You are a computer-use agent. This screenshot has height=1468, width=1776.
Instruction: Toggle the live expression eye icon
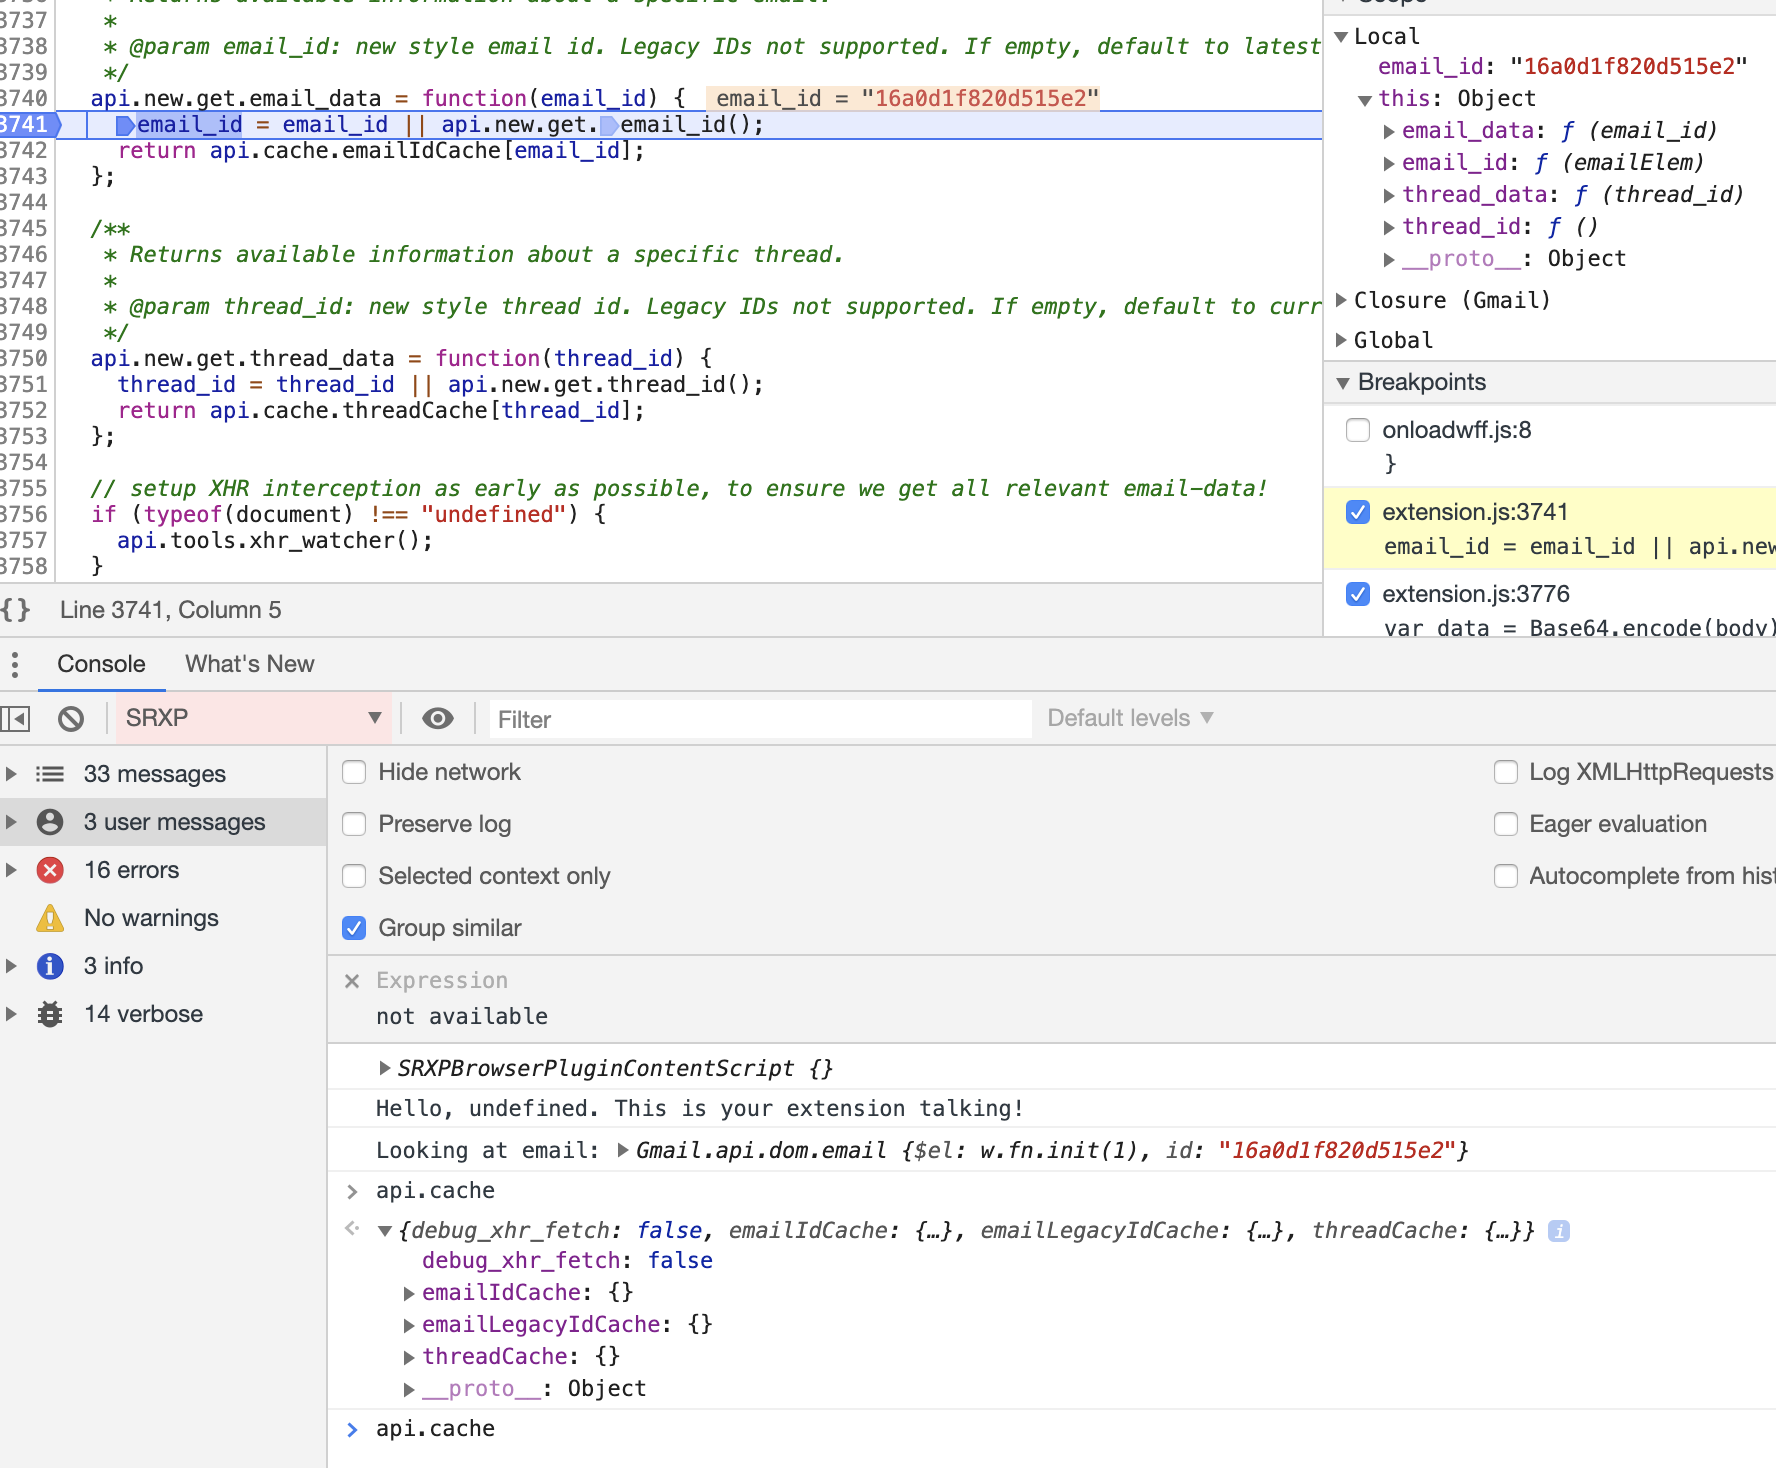click(437, 718)
